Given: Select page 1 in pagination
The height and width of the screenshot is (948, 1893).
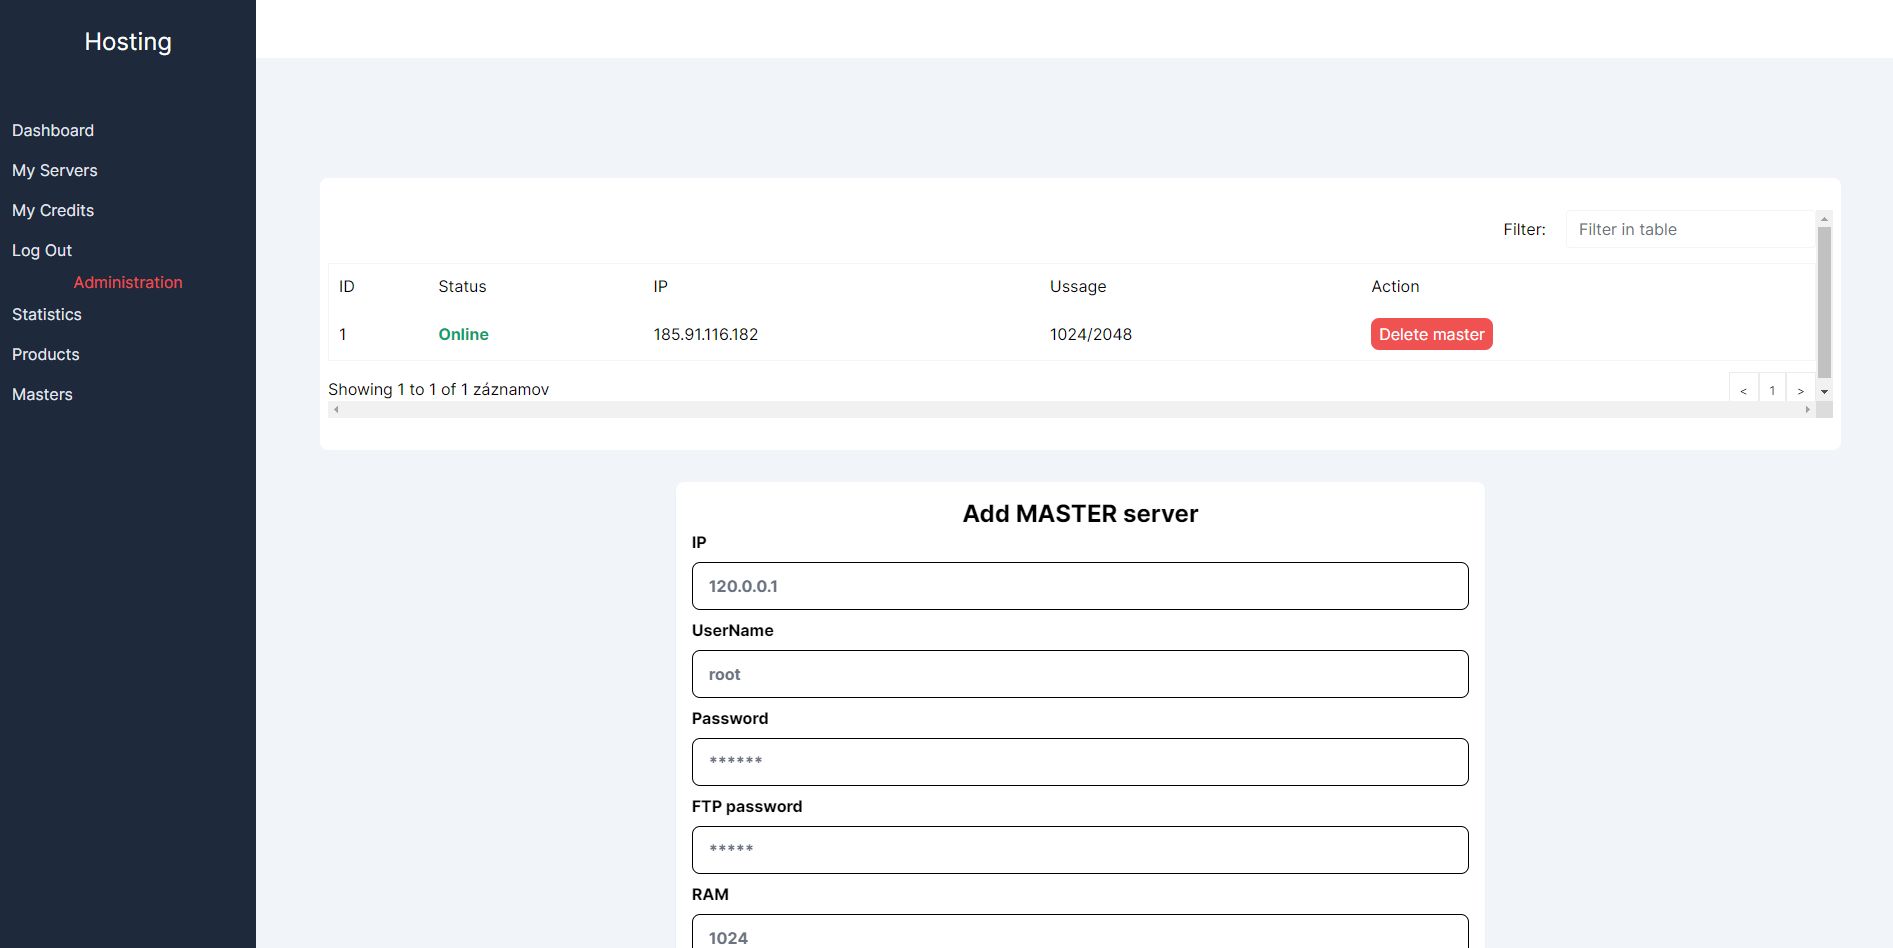Looking at the screenshot, I should point(1772,390).
